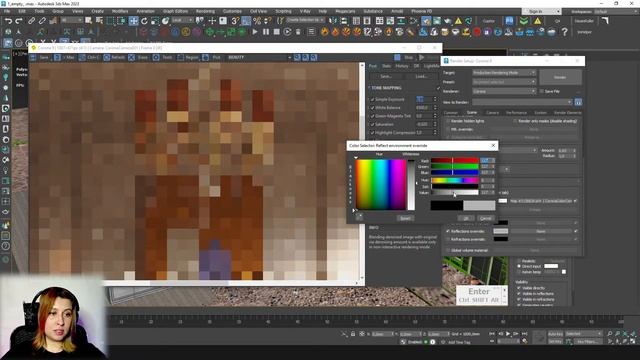Enable the Save File checkbox

click(x=542, y=91)
